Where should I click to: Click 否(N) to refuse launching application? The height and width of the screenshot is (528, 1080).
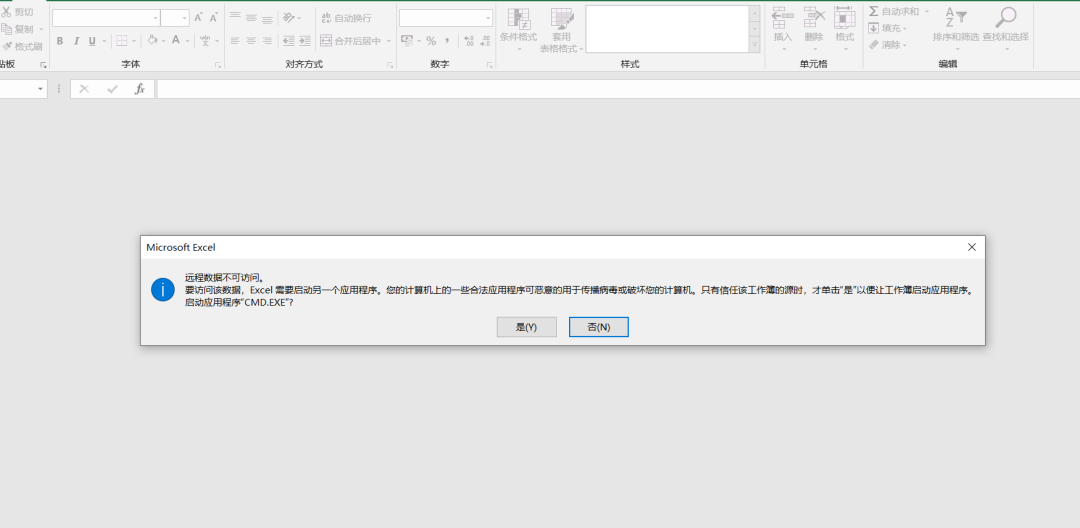(599, 327)
